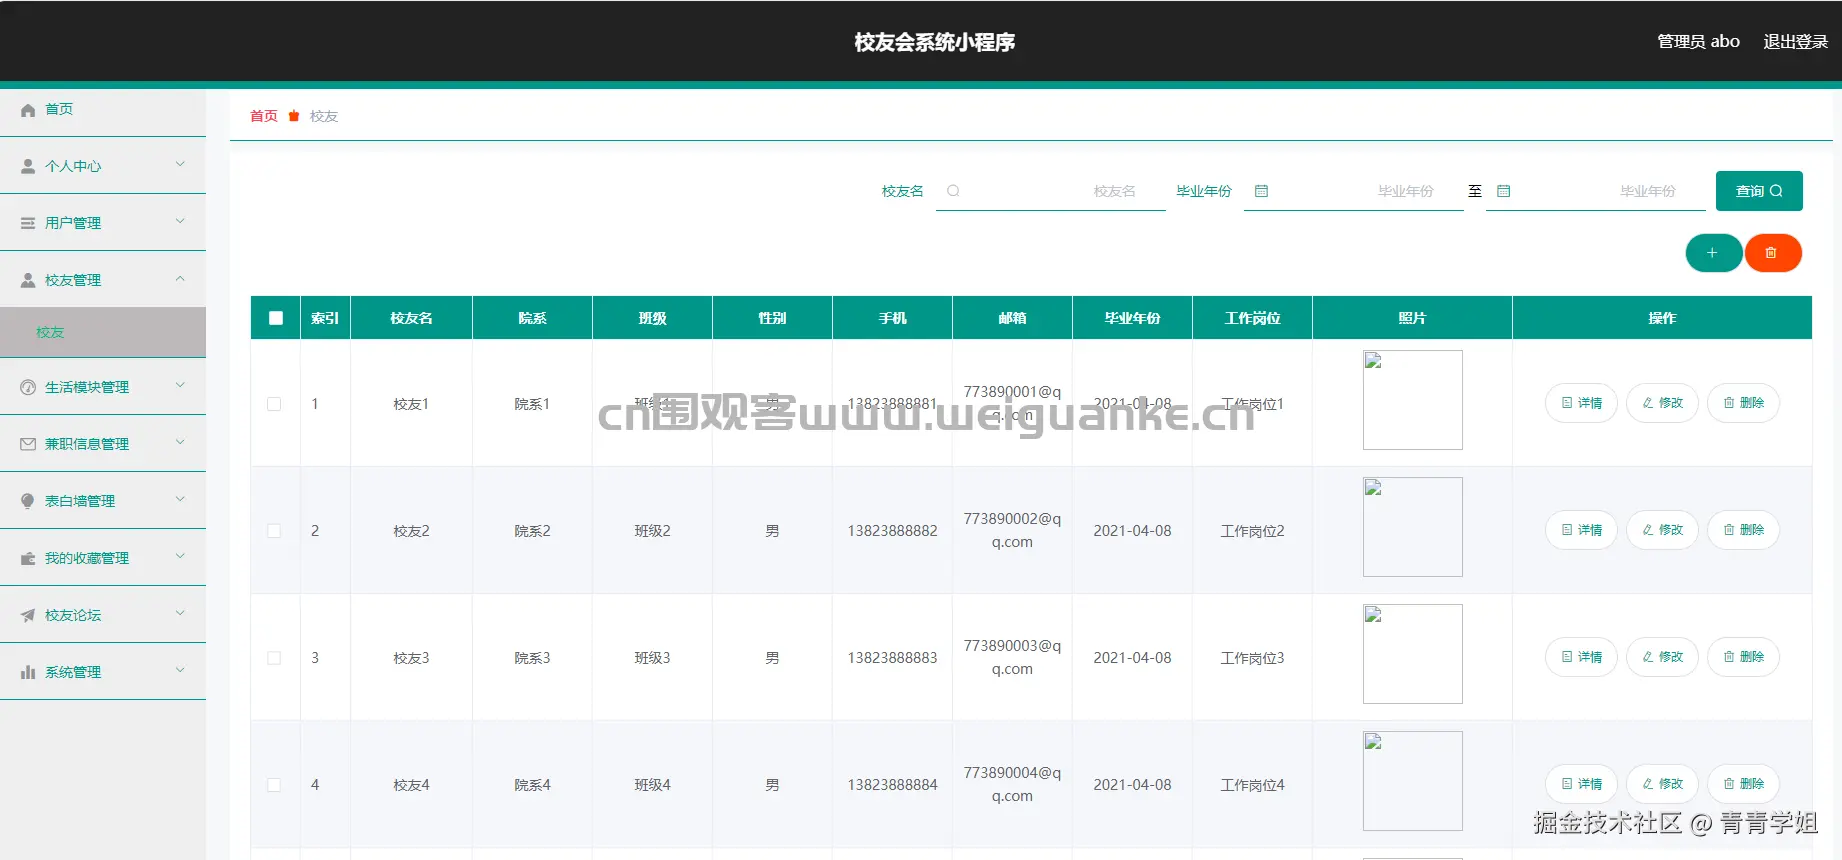
Task: Select the checkbox for row 校友1
Action: click(x=274, y=404)
